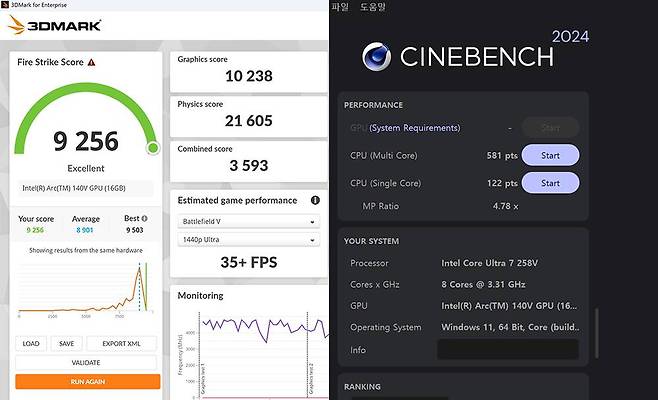
Task: Click the MP Ratio value 4.78 x
Action: 505,206
